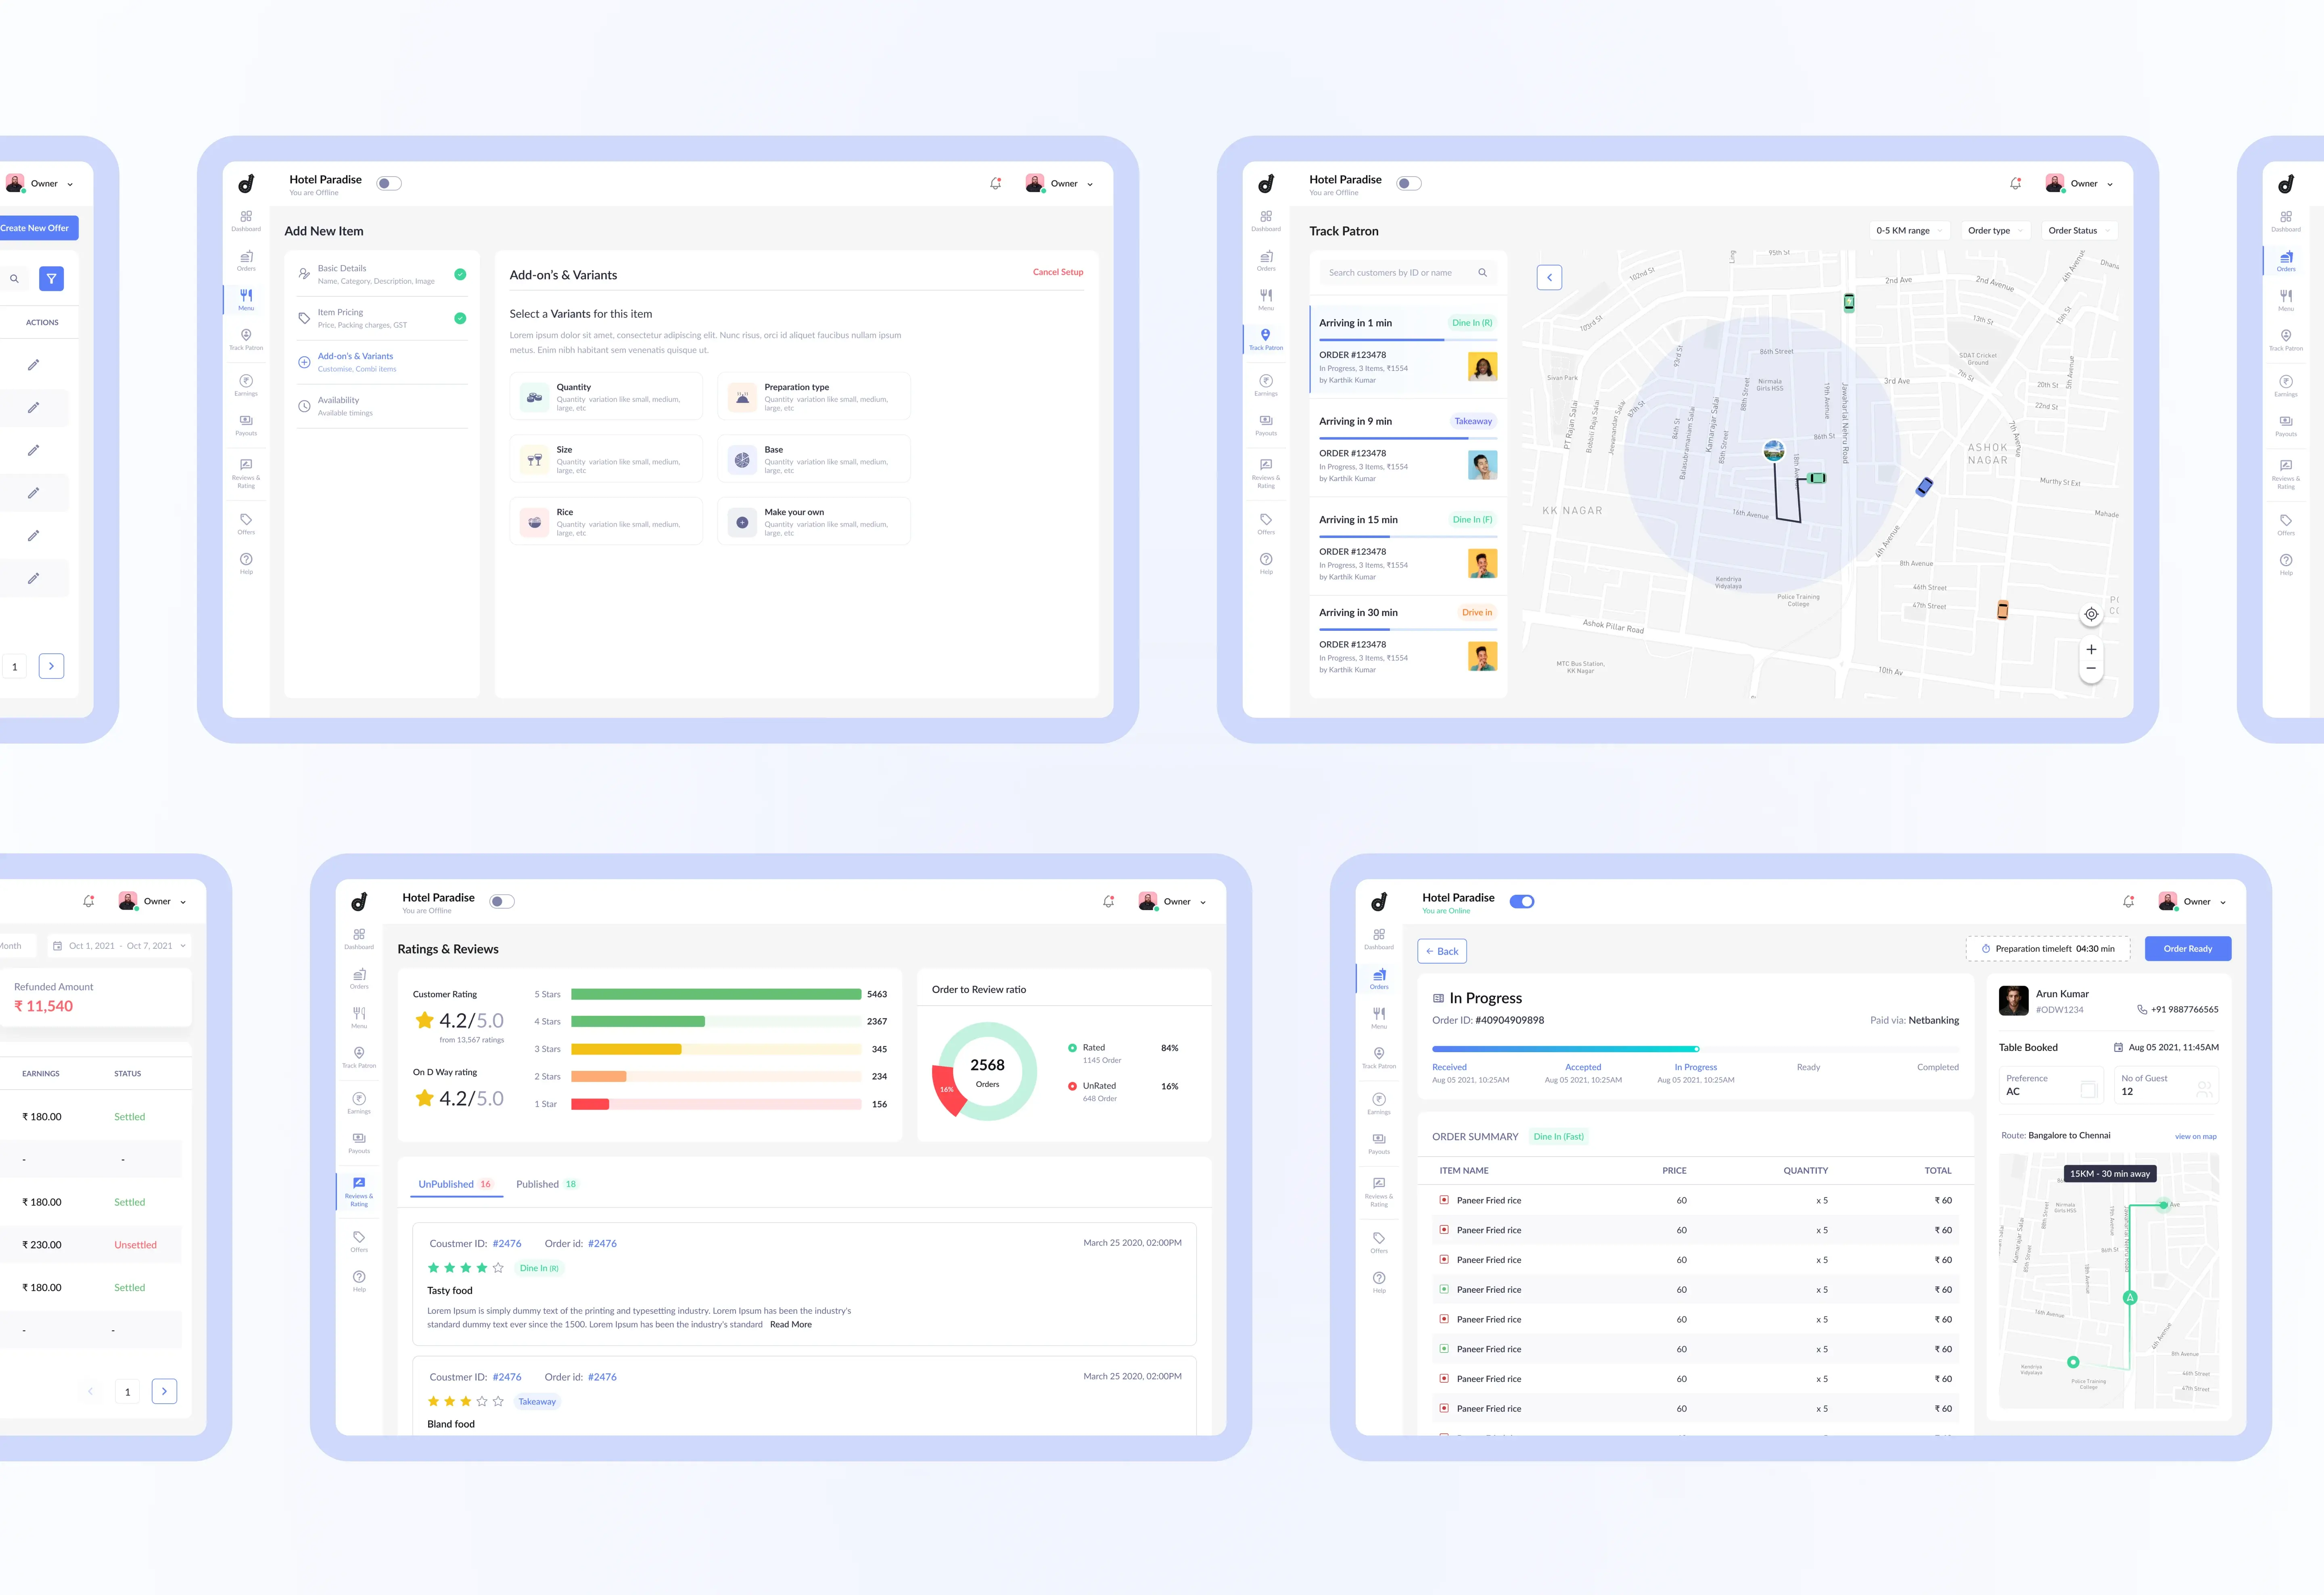2324x1595 pixels.
Task: Click the filter icon in offers panel
Action: (51, 279)
